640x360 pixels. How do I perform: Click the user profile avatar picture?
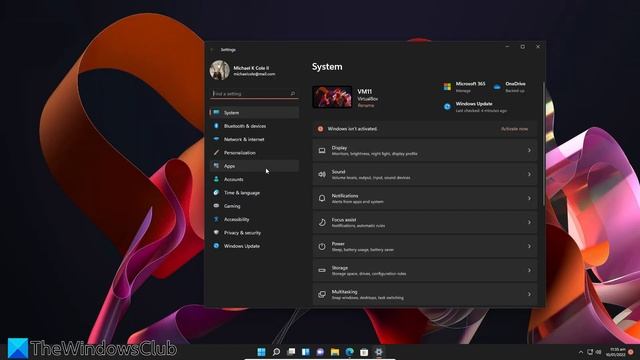[x=220, y=70]
